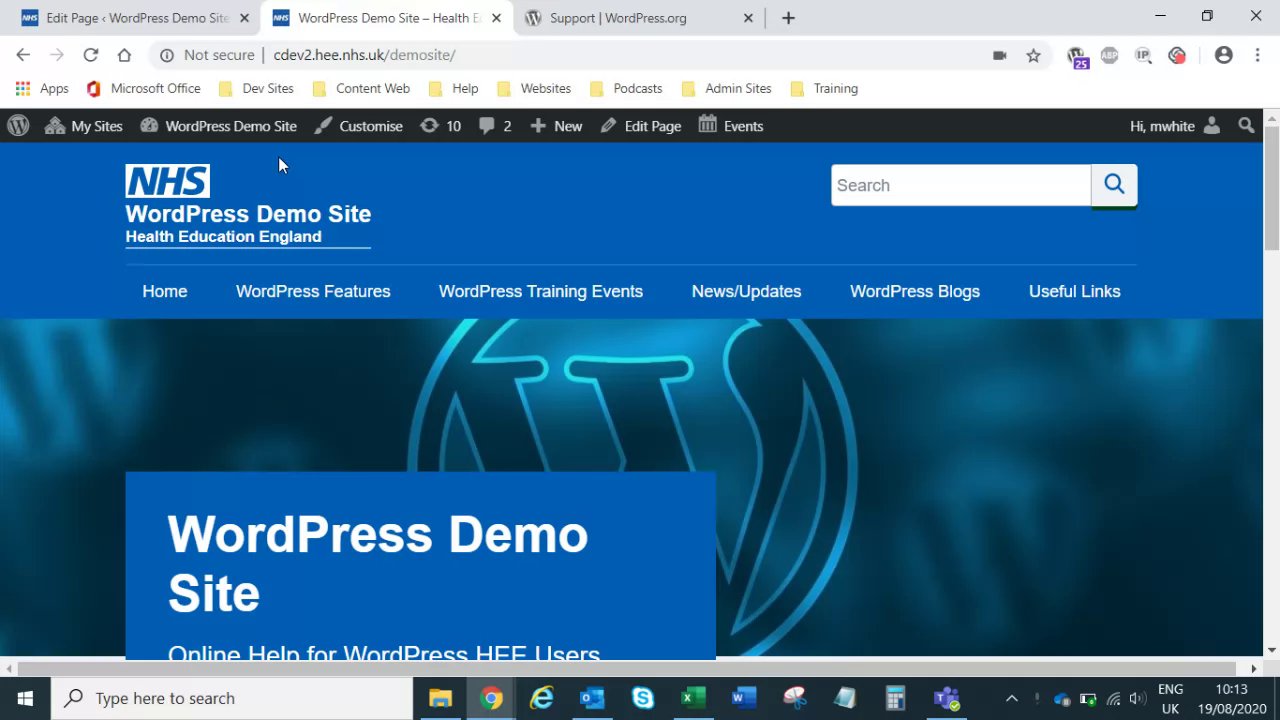The width and height of the screenshot is (1280, 720).
Task: Click the admin bar search magnifier
Action: click(x=1246, y=126)
